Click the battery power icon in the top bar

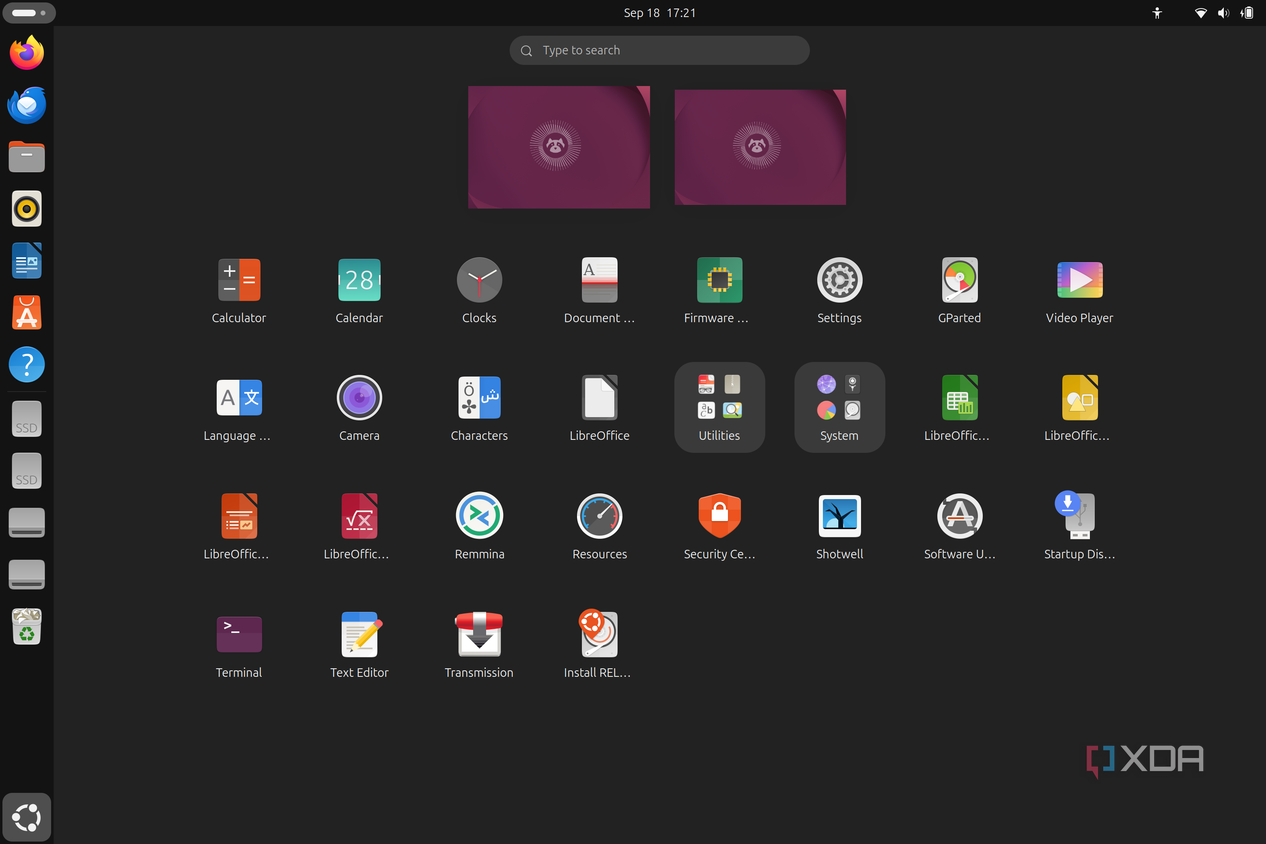1247,13
